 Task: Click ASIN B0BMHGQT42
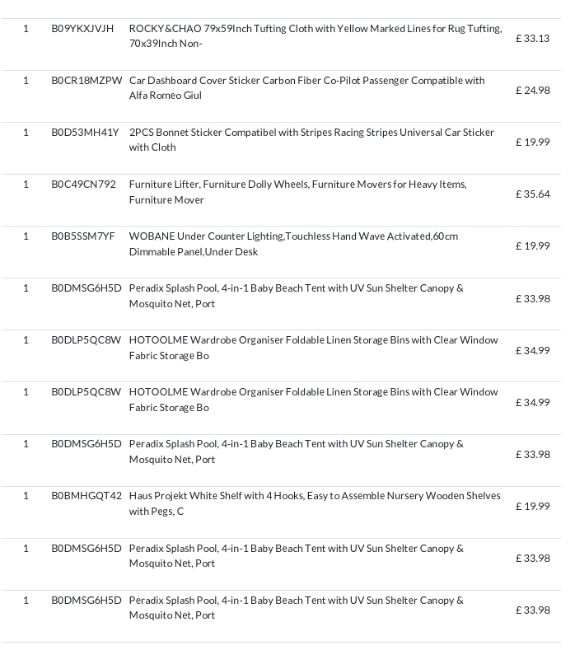(87, 496)
